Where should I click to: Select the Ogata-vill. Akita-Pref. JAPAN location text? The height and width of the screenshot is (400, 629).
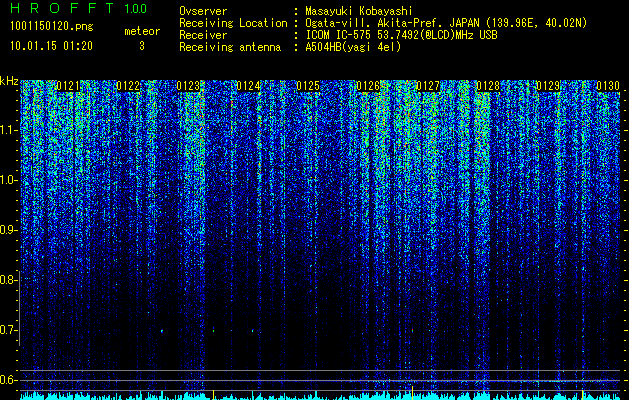[x=446, y=23]
